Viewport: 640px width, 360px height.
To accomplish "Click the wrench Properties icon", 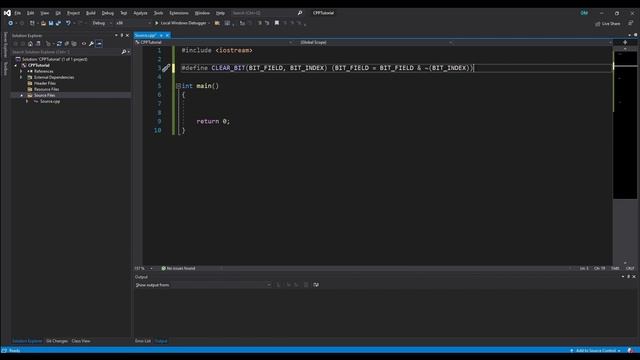I will click(91, 44).
